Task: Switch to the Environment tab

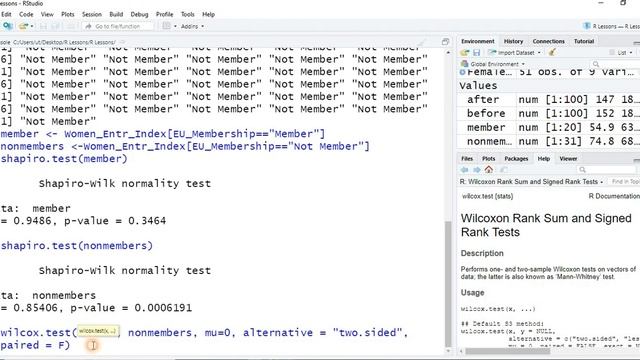Action: (x=478, y=41)
